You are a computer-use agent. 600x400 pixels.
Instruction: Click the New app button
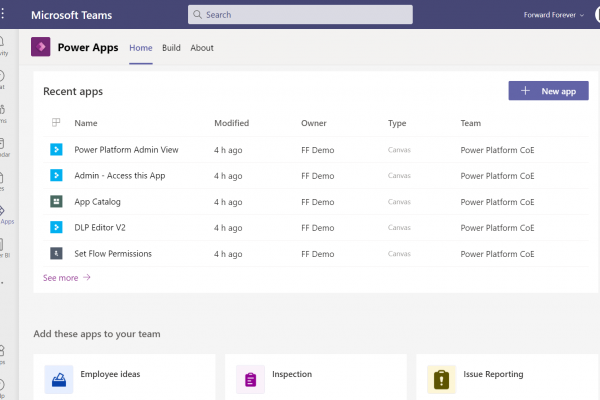tap(548, 91)
